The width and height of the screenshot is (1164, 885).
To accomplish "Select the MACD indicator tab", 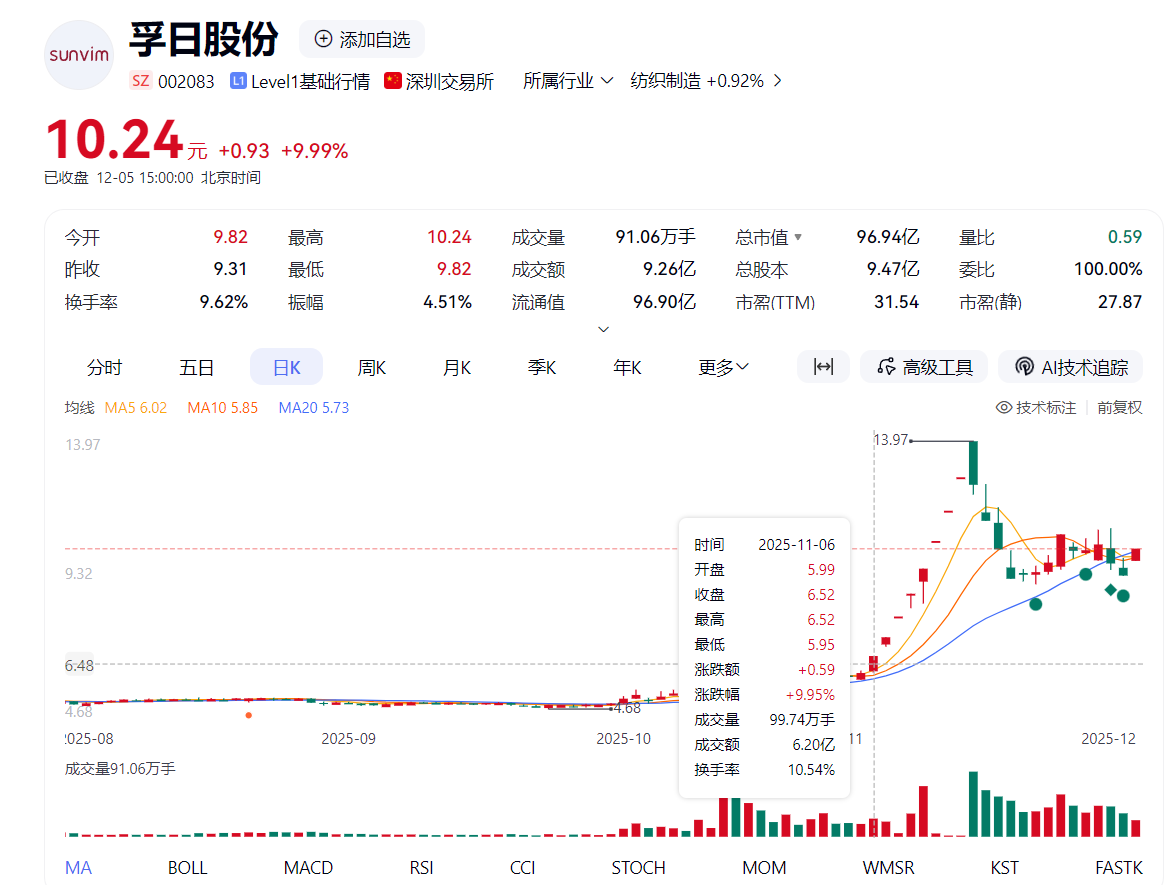I will coord(308,868).
